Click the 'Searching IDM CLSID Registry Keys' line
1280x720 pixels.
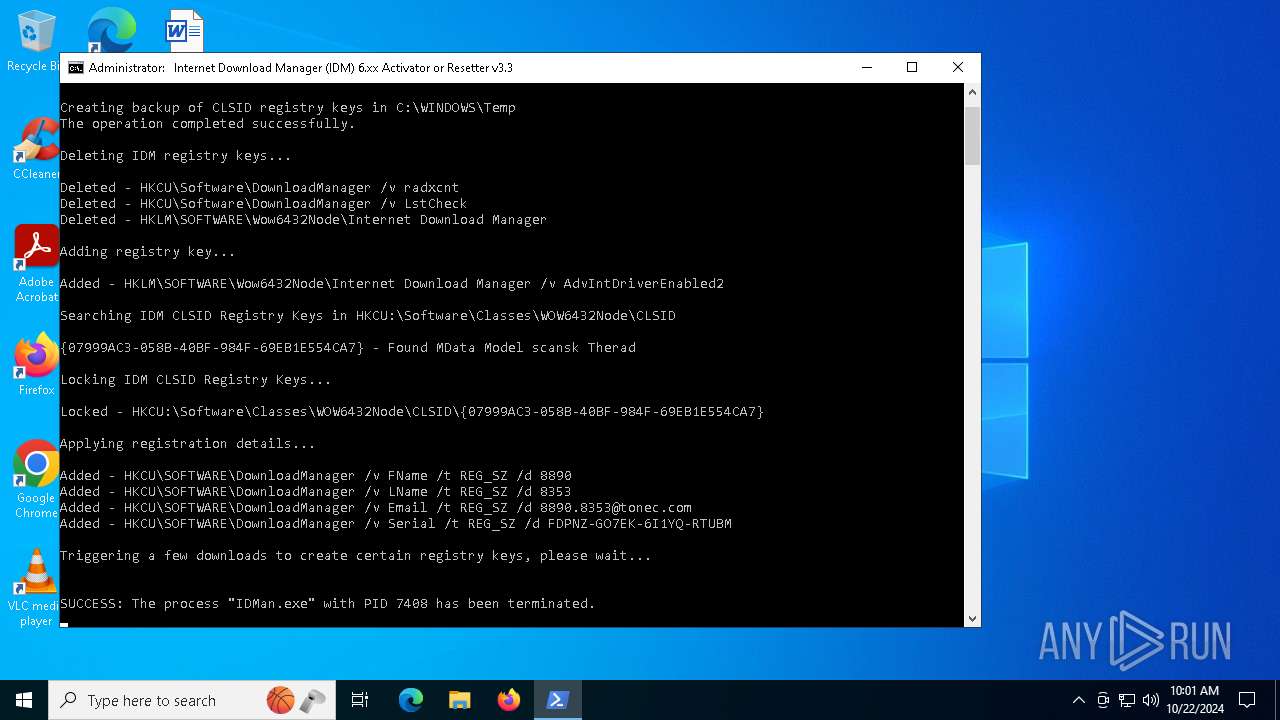[x=367, y=315]
